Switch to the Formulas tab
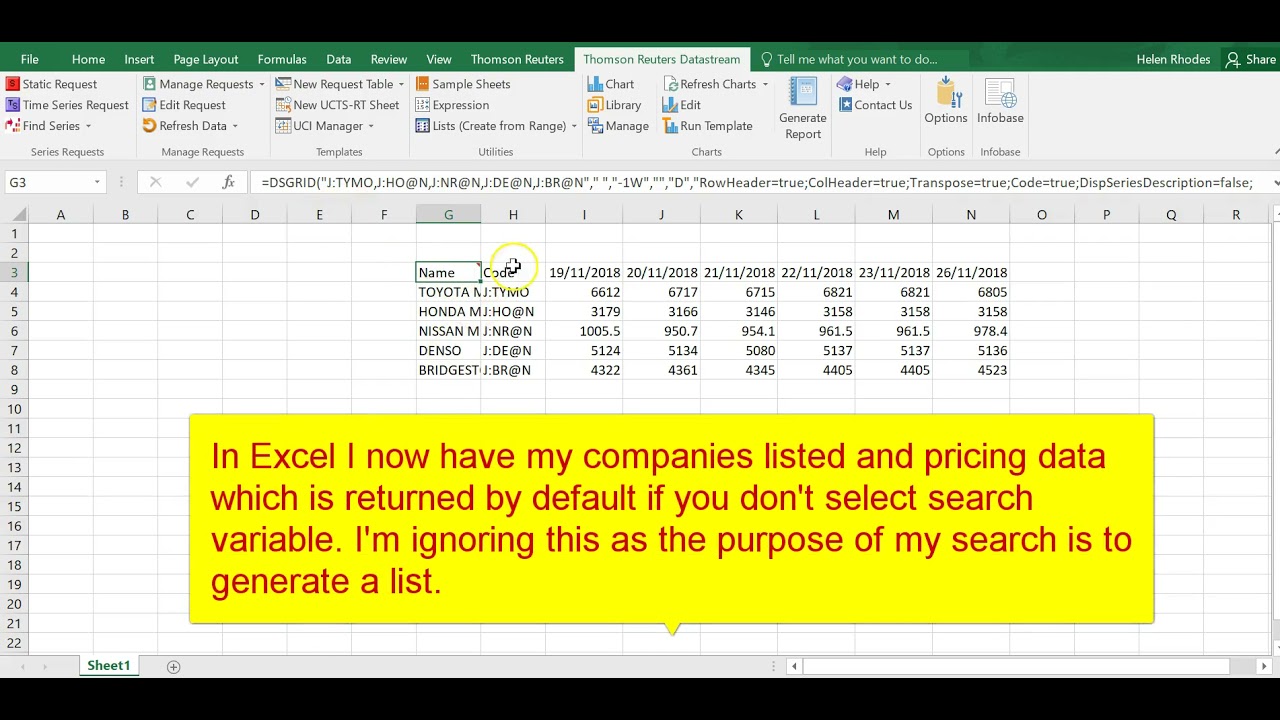Viewport: 1280px width, 720px height. point(282,59)
